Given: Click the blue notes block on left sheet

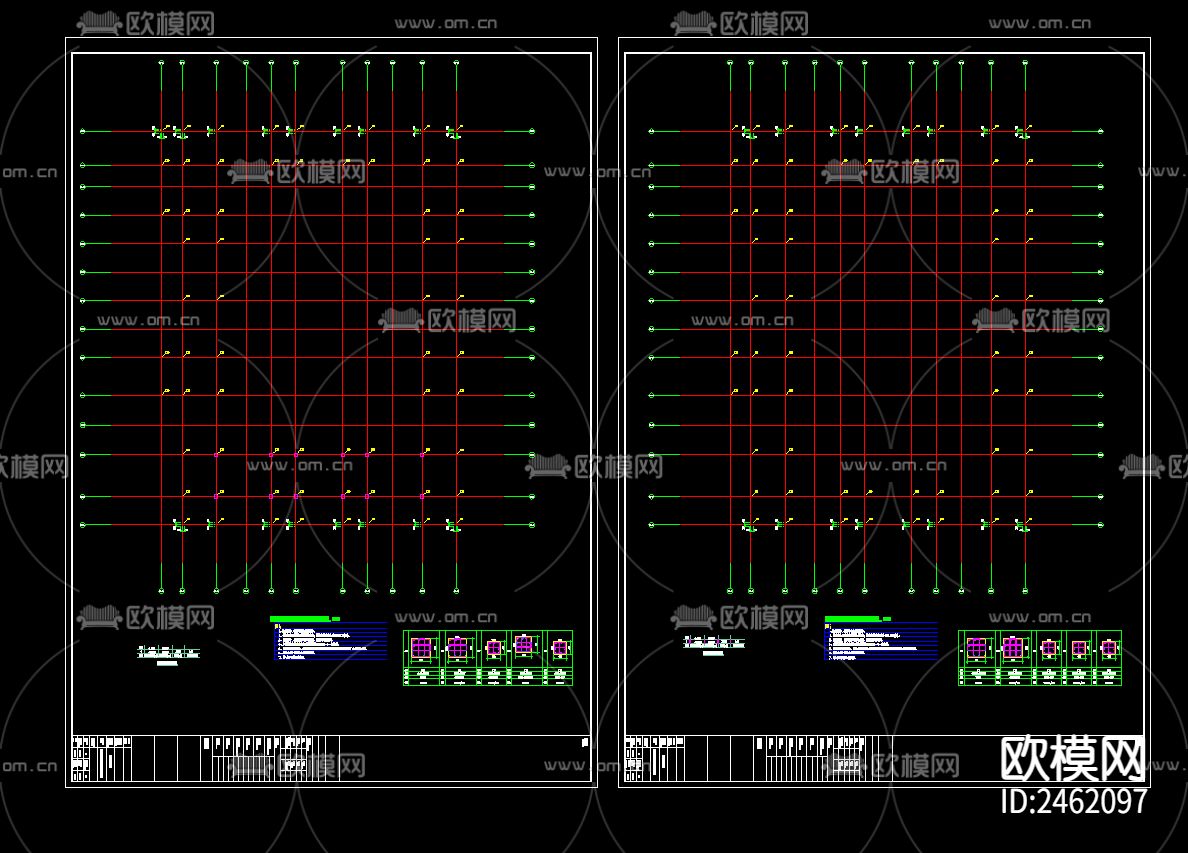Looking at the screenshot, I should coord(330,642).
